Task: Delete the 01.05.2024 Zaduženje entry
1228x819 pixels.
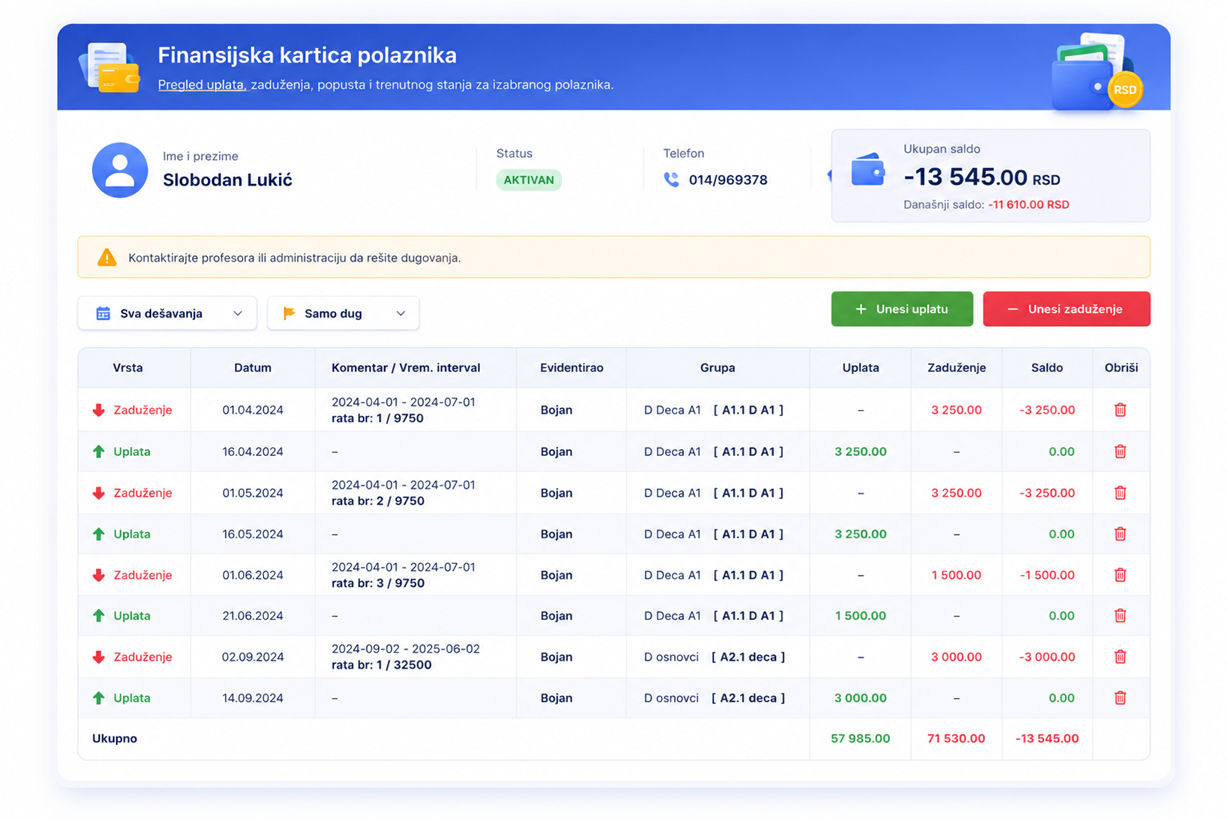Action: pos(1120,493)
